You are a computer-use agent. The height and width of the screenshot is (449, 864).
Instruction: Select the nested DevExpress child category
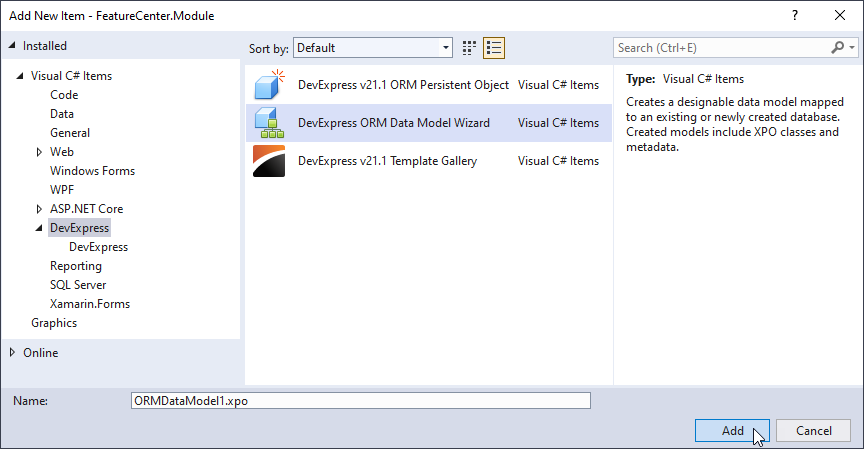(99, 247)
